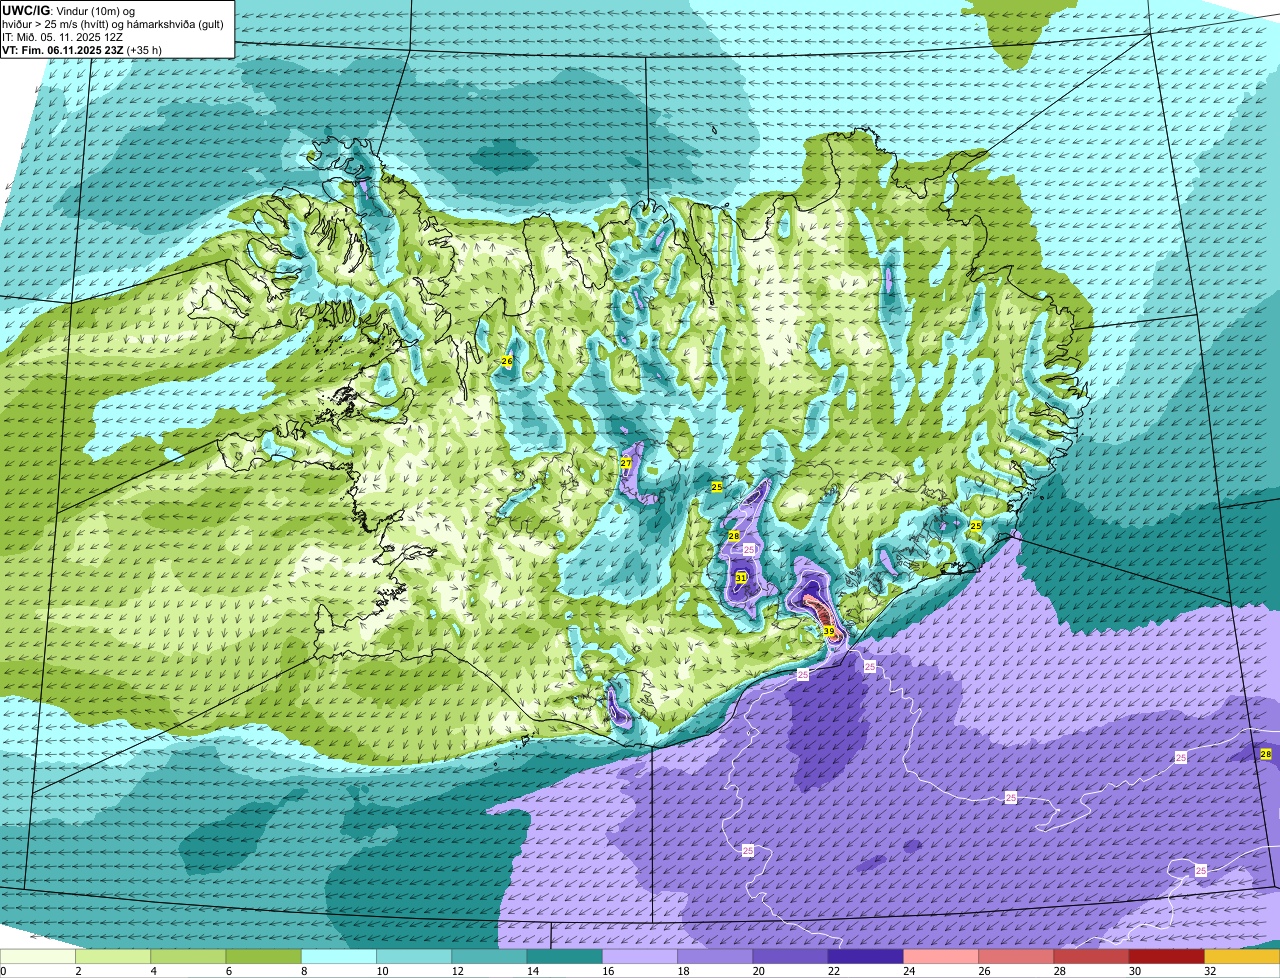The image size is (1280, 978).
Task: Pick the 28–30 m/s red legend swatch
Action: [x=1091, y=957]
